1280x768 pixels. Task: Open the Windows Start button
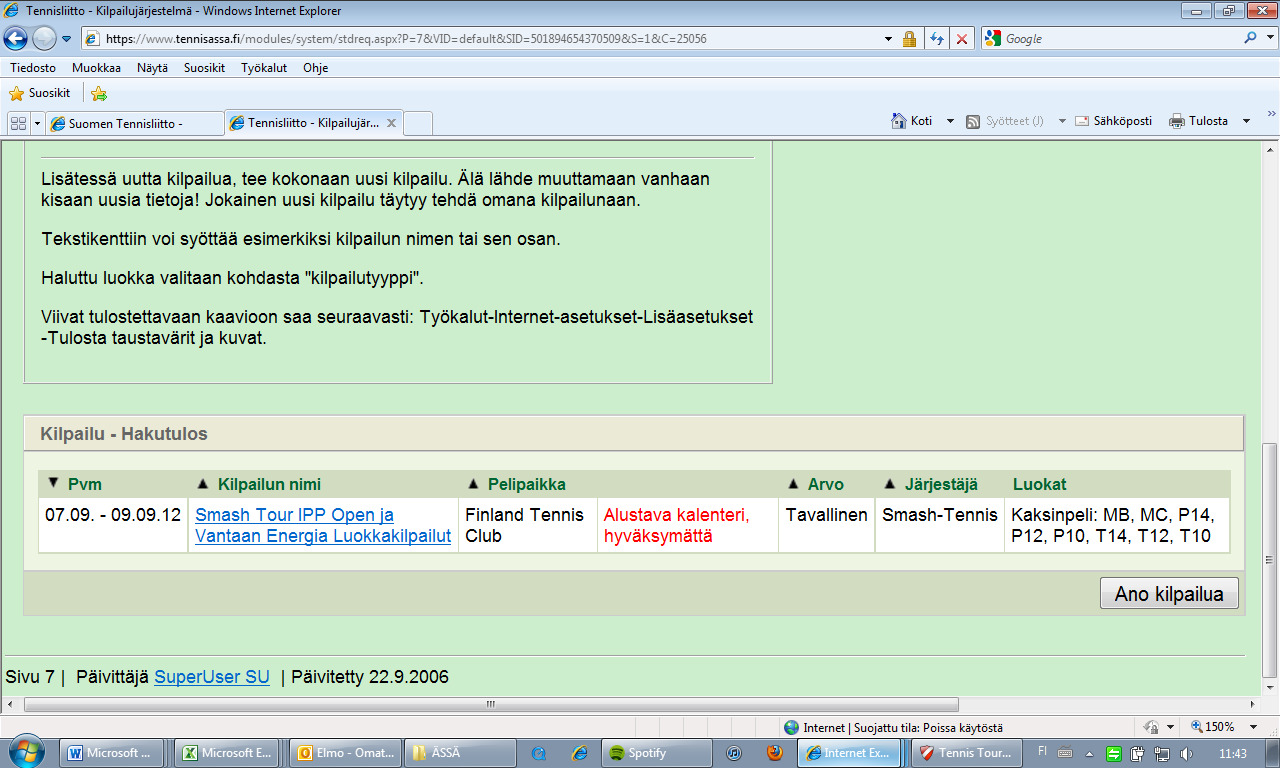25,752
